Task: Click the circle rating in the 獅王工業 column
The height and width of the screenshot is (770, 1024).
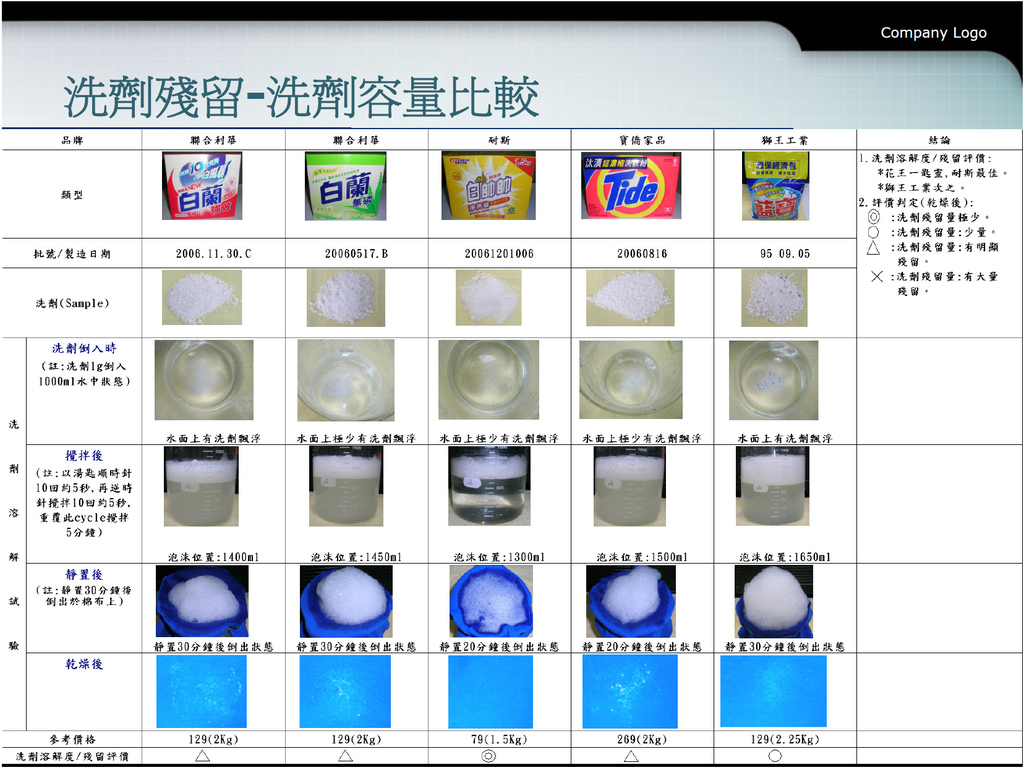Action: pos(775,756)
